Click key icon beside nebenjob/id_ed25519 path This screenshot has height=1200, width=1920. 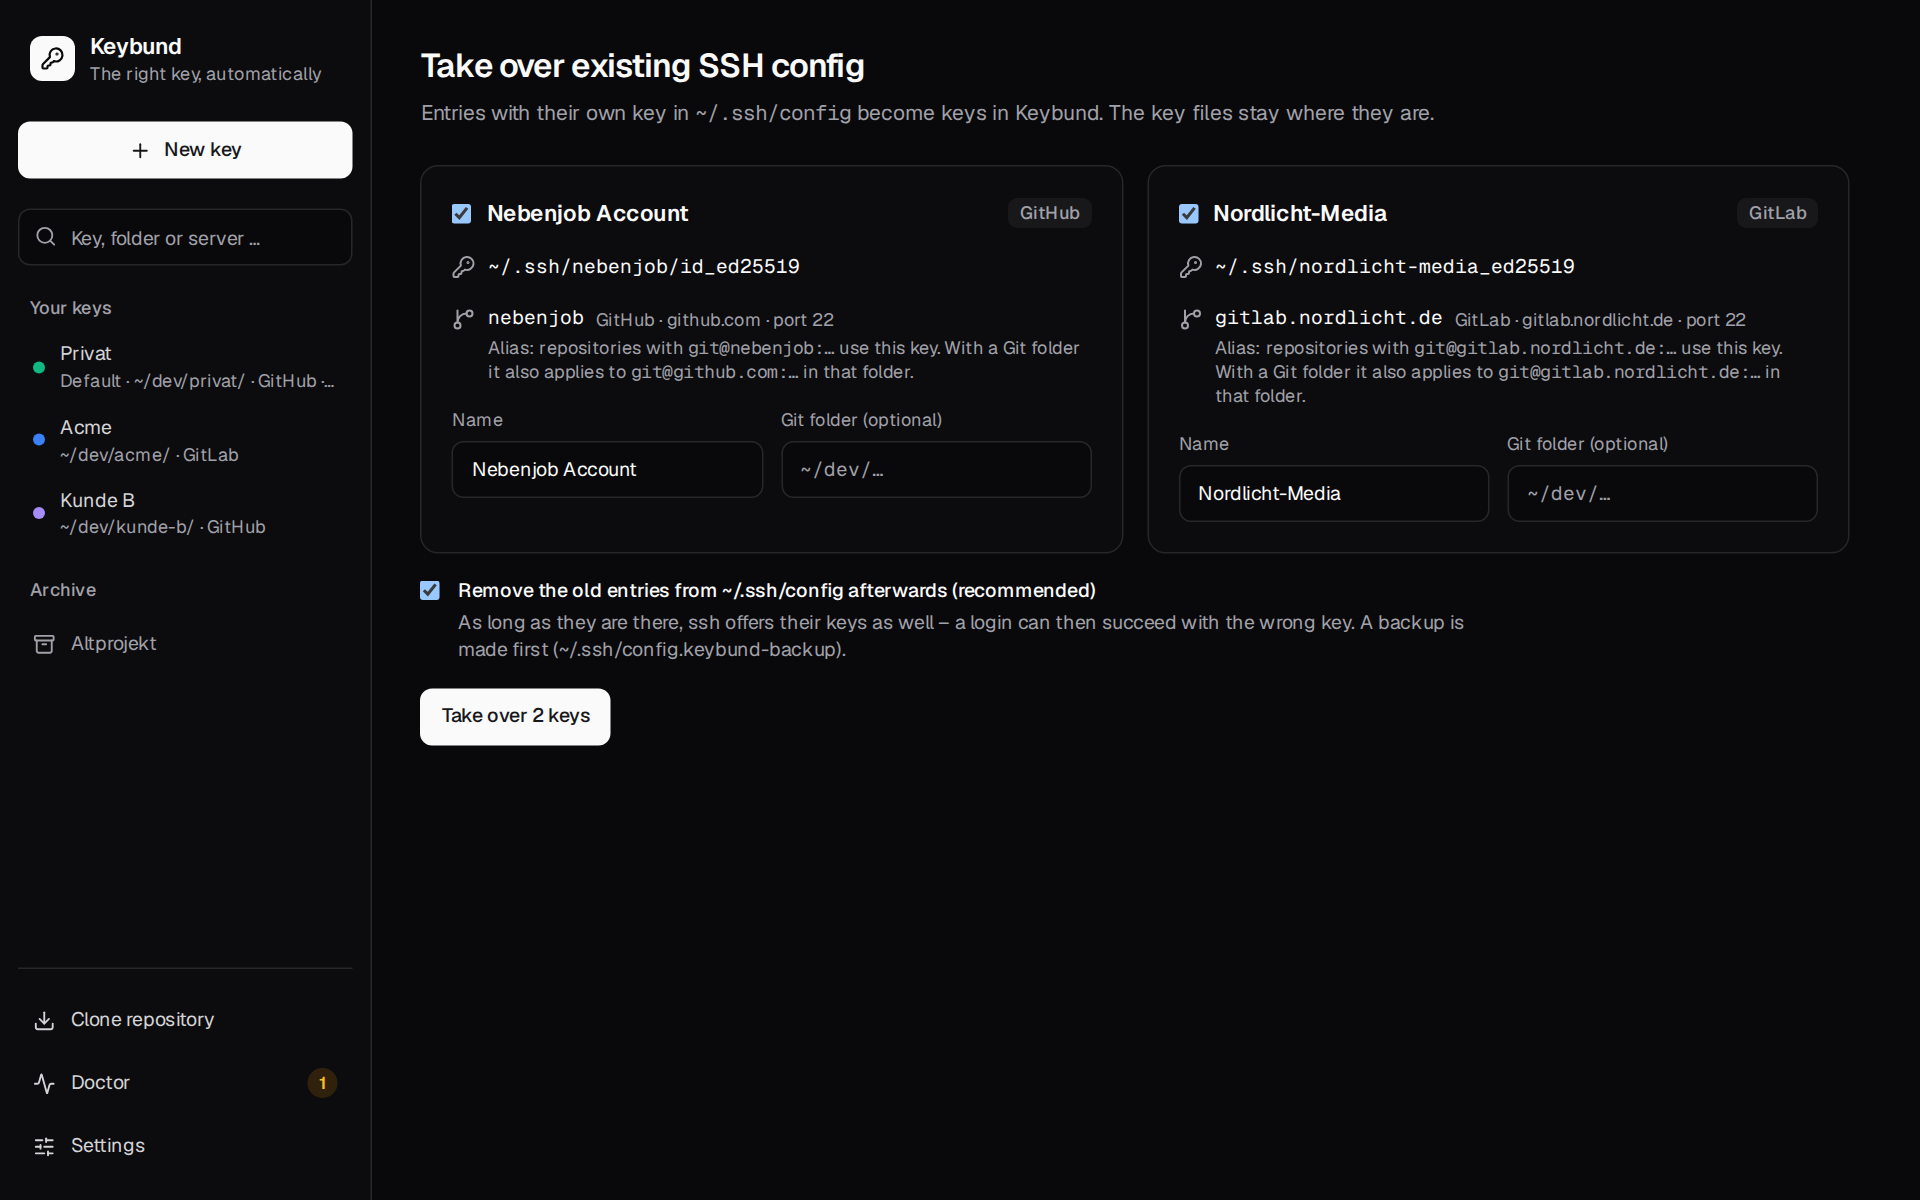[463, 267]
